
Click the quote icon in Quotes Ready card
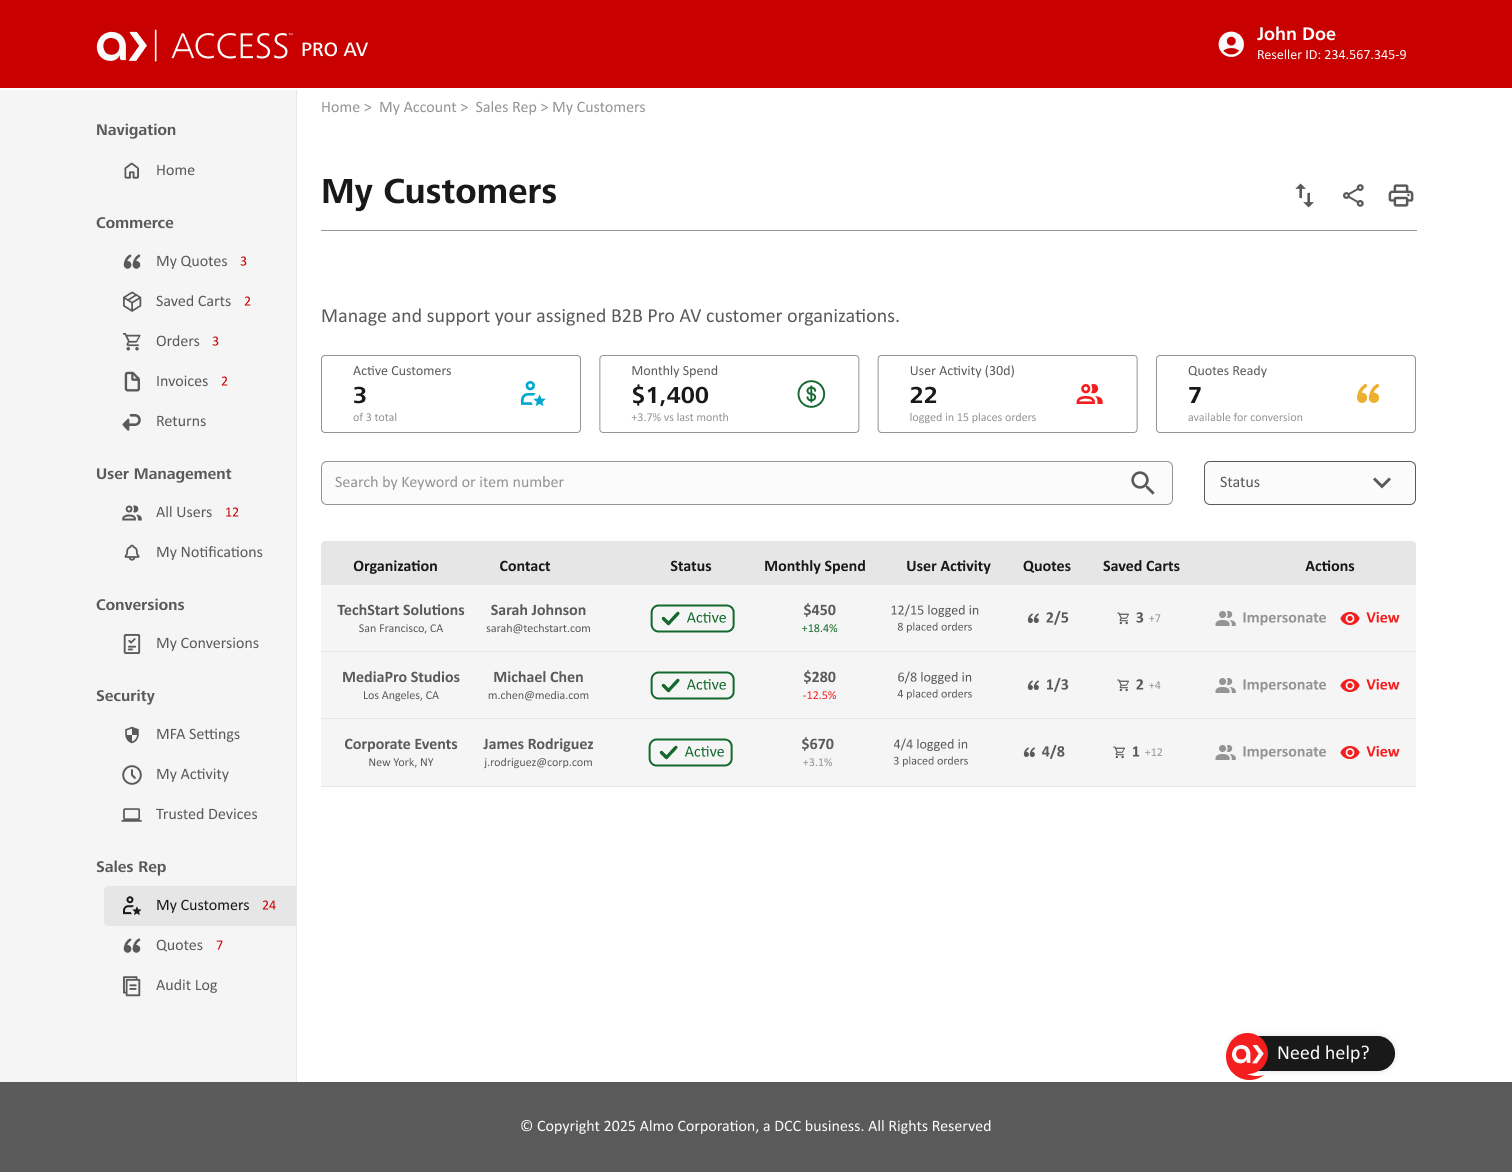(x=1368, y=394)
